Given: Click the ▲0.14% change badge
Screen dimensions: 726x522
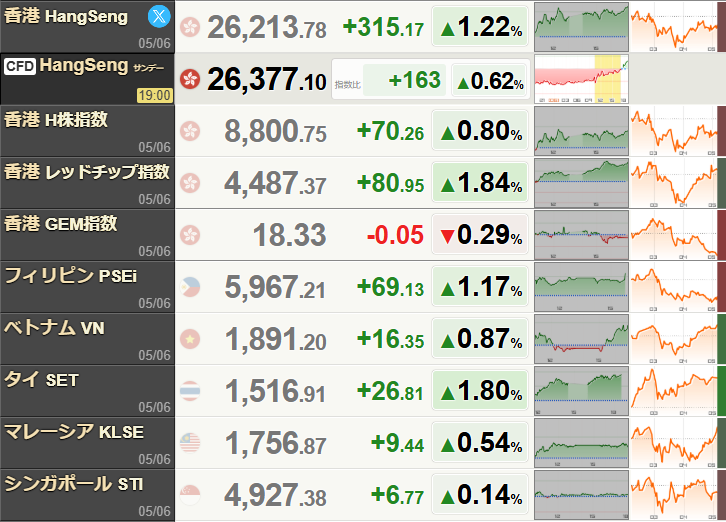Looking at the screenshot, I should [480, 495].
